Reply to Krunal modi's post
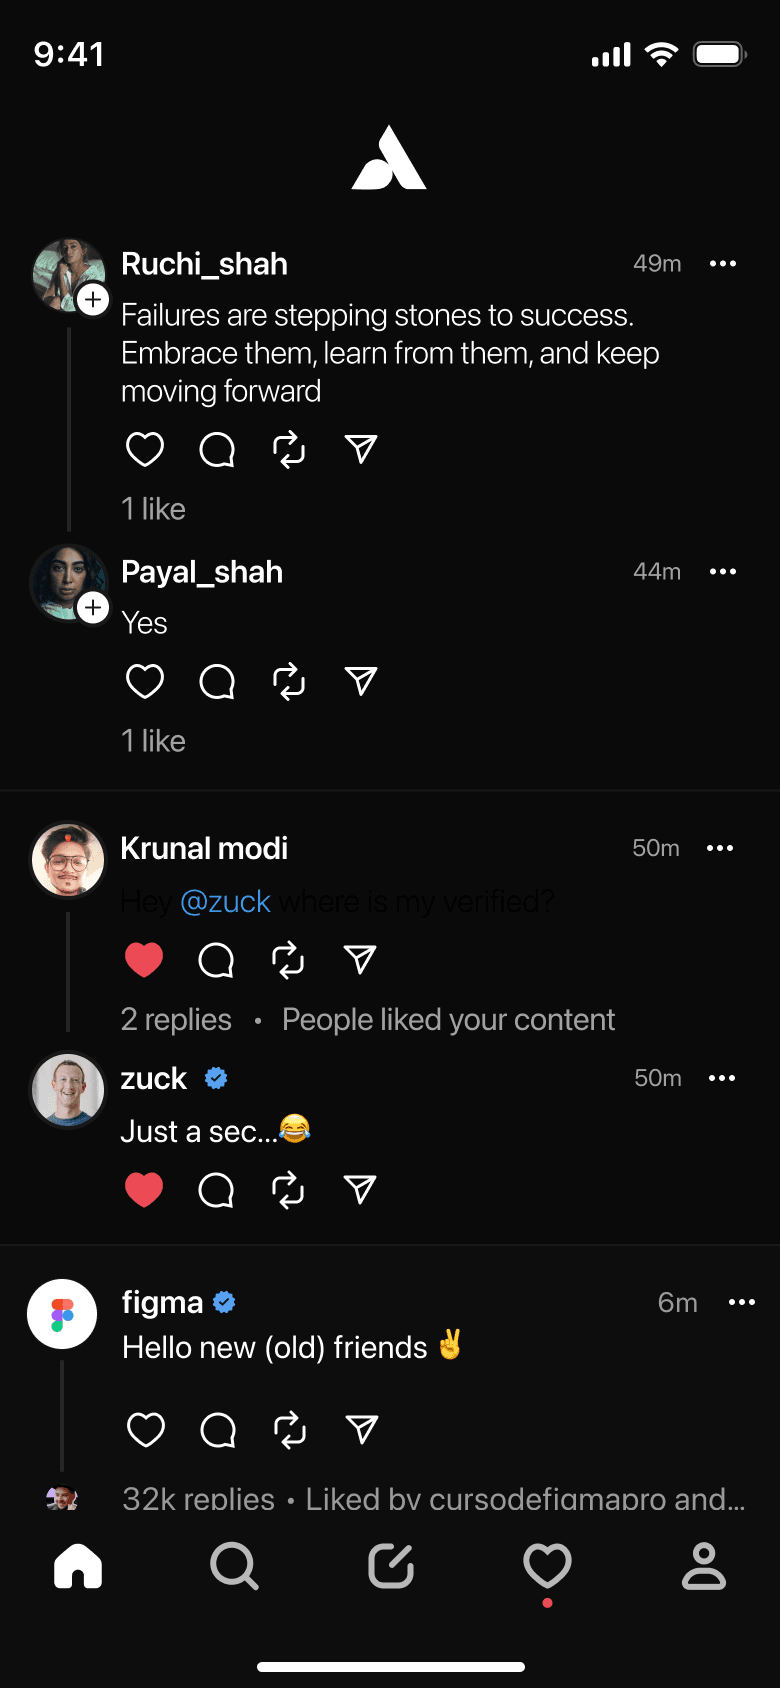 [216, 960]
